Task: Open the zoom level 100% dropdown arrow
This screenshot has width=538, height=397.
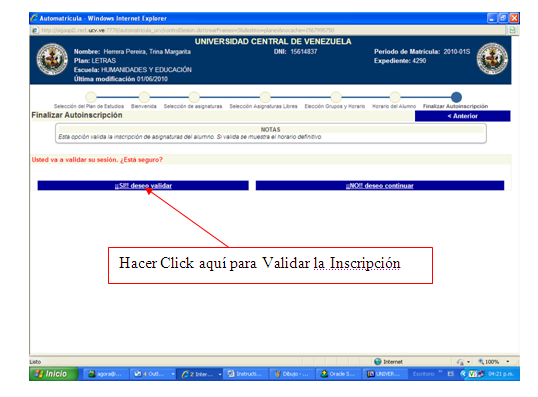Action: pos(507,362)
